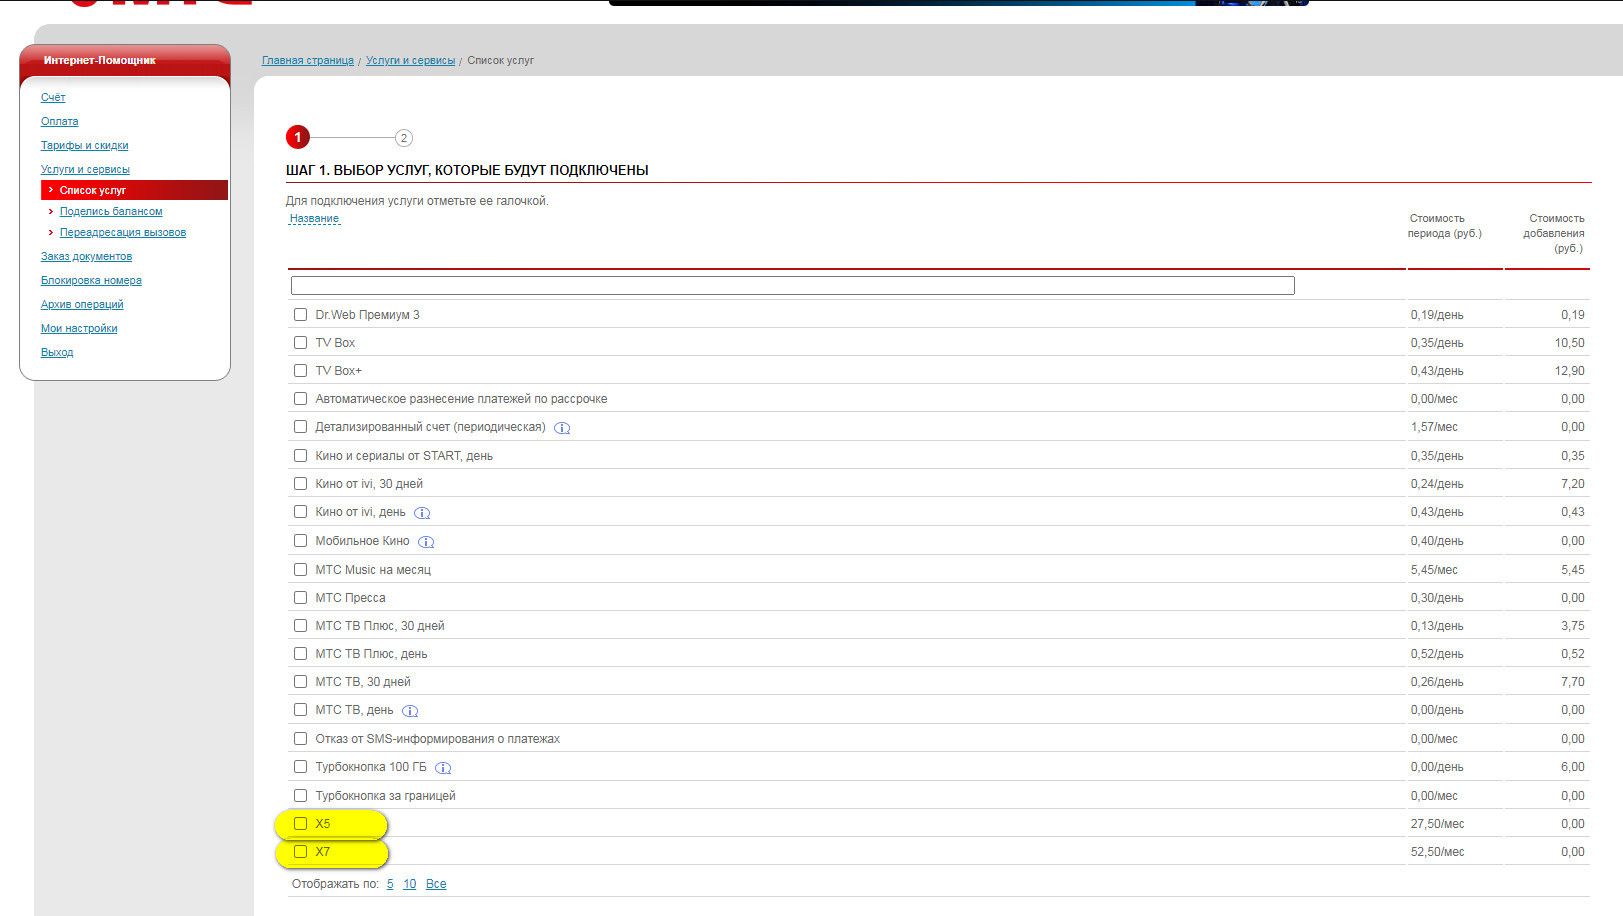This screenshot has height=916, width=1623.
Task: Check Турбокнопка за границей checkbox
Action: pyautogui.click(x=300, y=795)
